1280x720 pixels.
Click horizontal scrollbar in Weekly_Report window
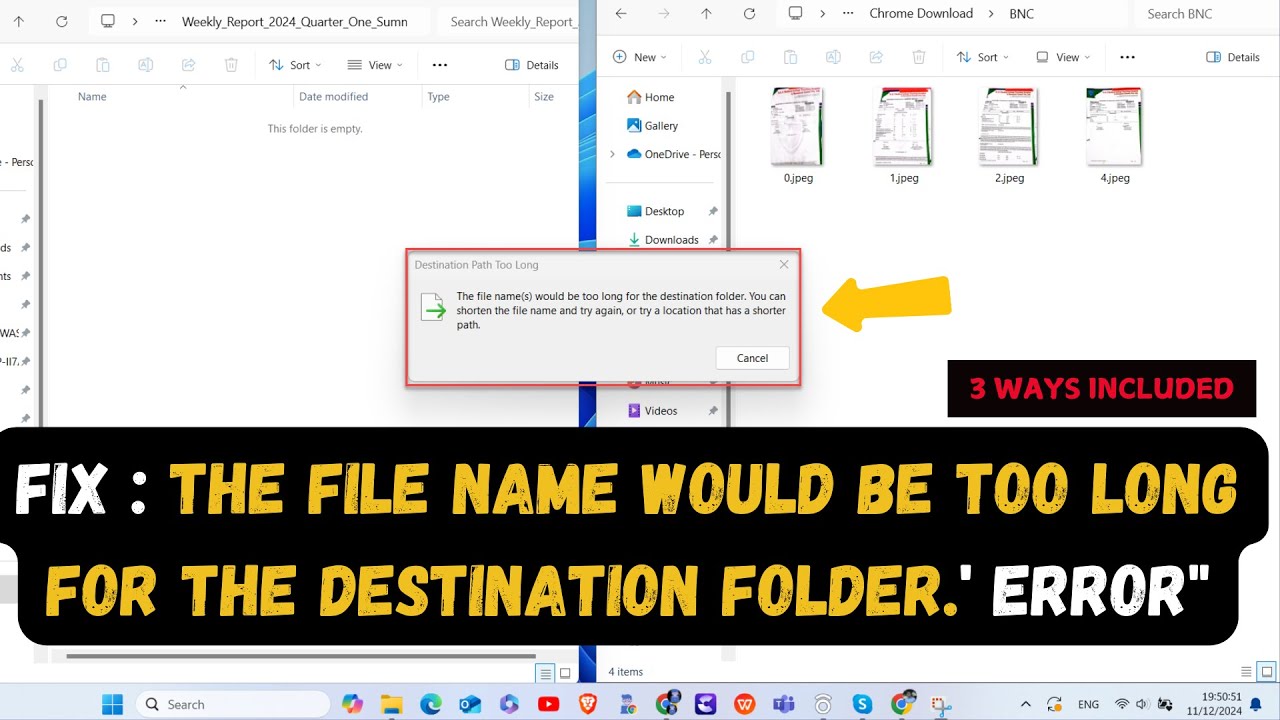(300, 657)
